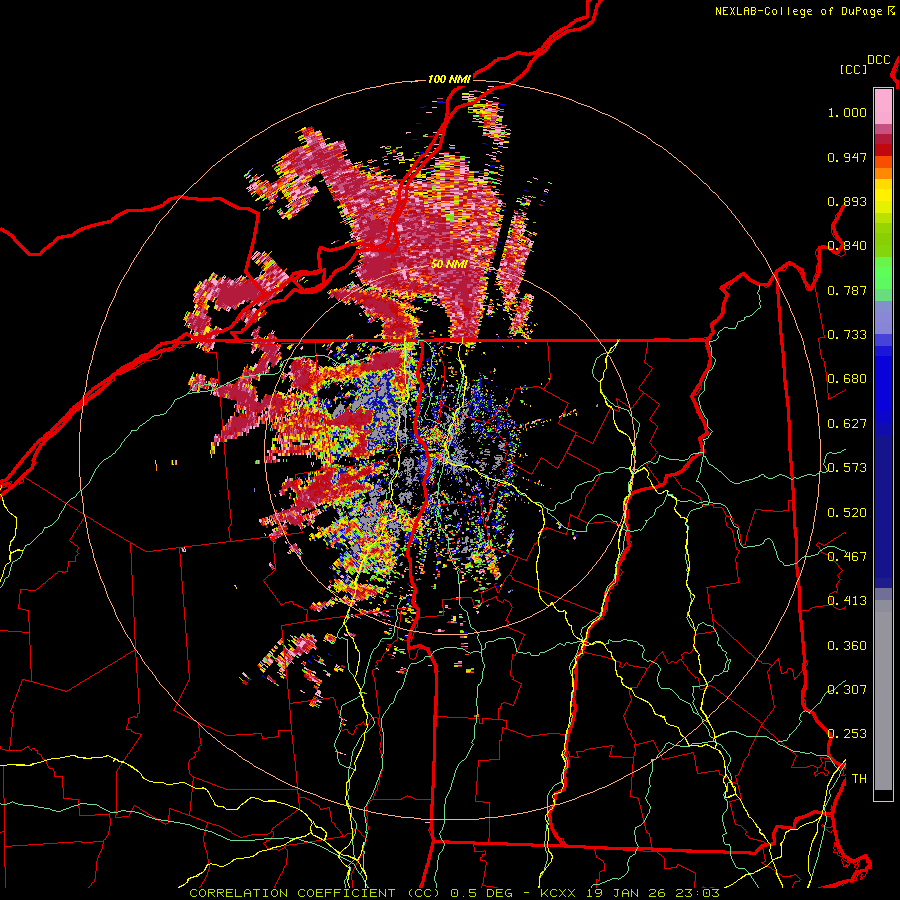The height and width of the screenshot is (900, 900).
Task: Select the 0.733 scale value
Action: [847, 335]
